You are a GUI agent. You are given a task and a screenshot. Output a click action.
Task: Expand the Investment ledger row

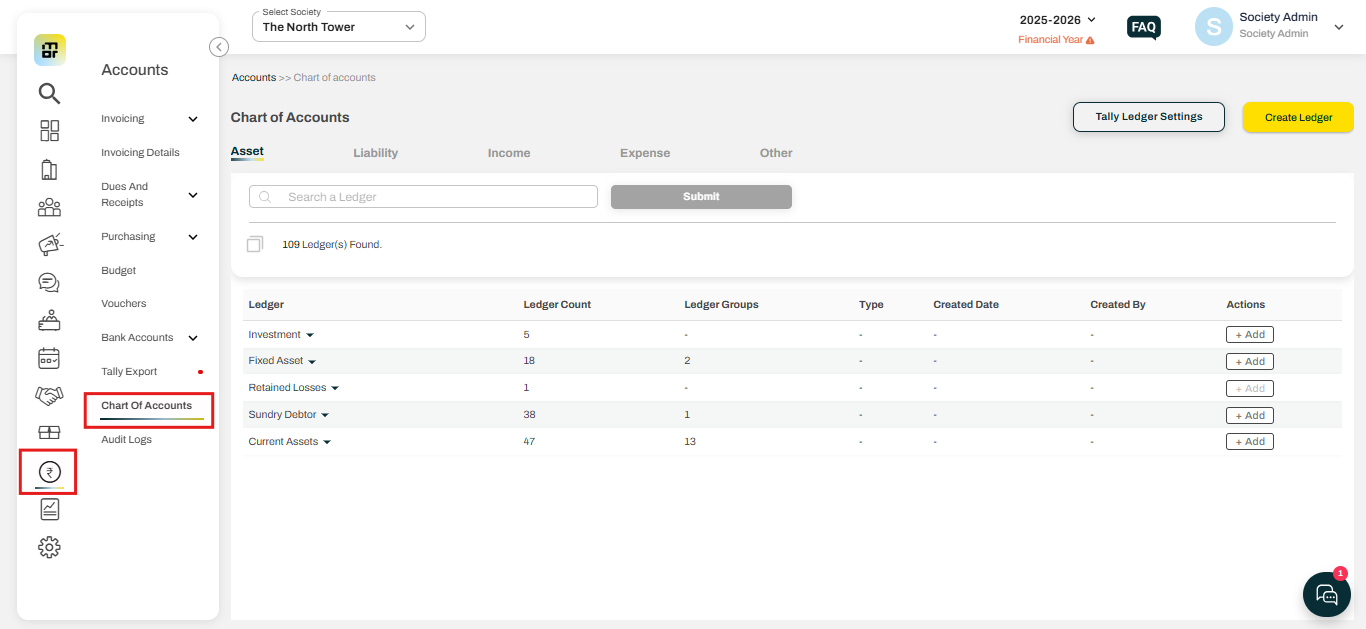(310, 335)
